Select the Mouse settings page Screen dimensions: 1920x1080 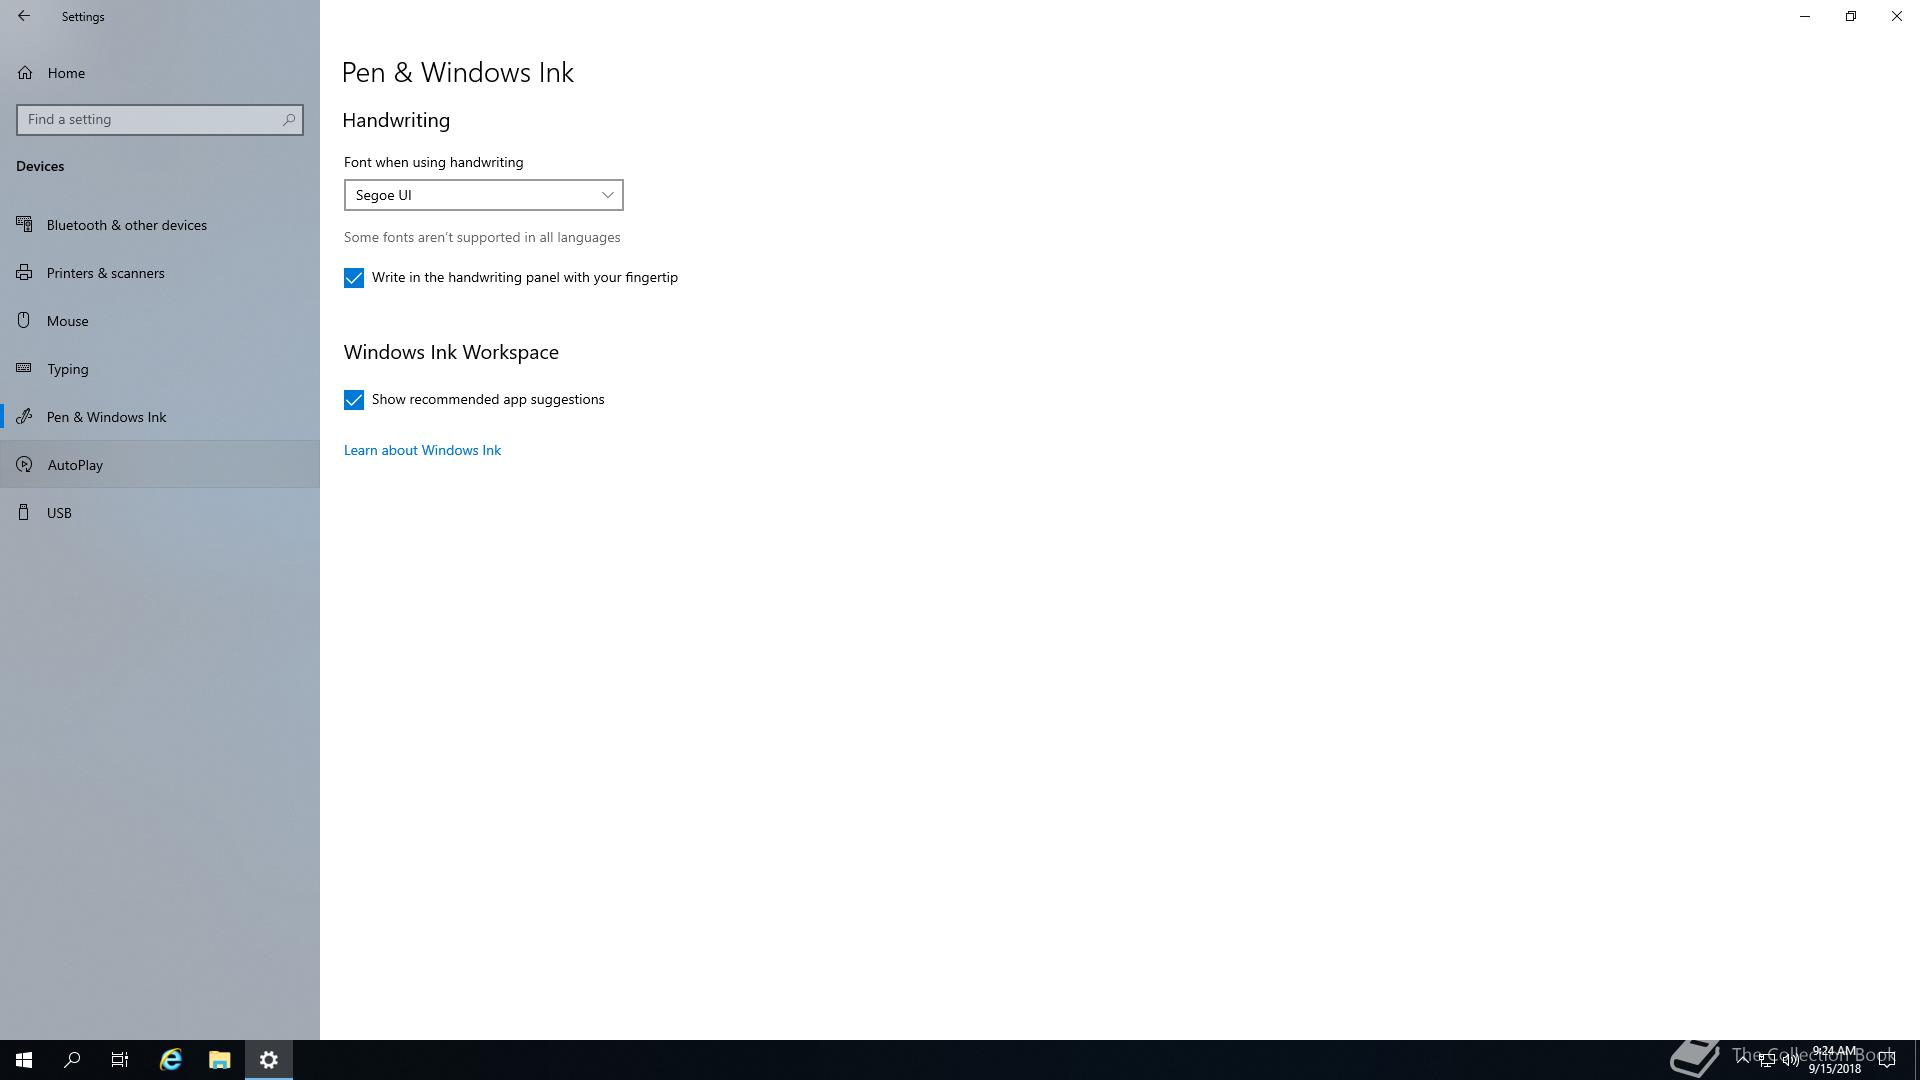[x=160, y=321]
